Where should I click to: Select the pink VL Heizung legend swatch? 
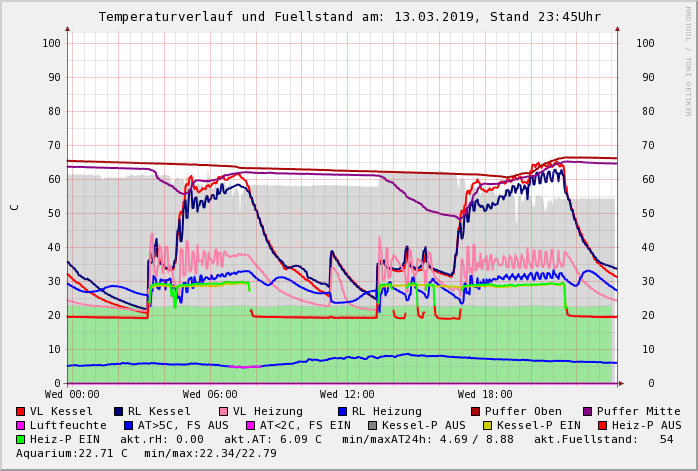pos(223,411)
